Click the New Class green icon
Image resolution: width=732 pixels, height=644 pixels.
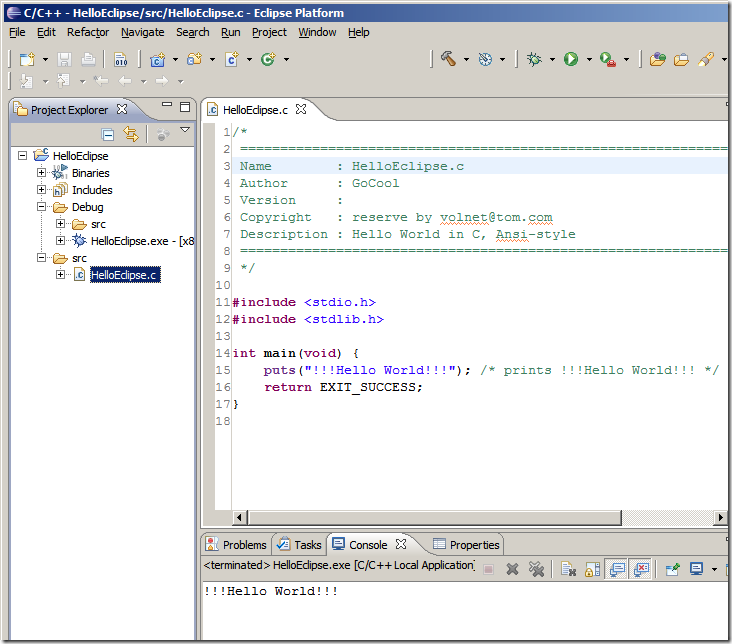click(x=268, y=59)
